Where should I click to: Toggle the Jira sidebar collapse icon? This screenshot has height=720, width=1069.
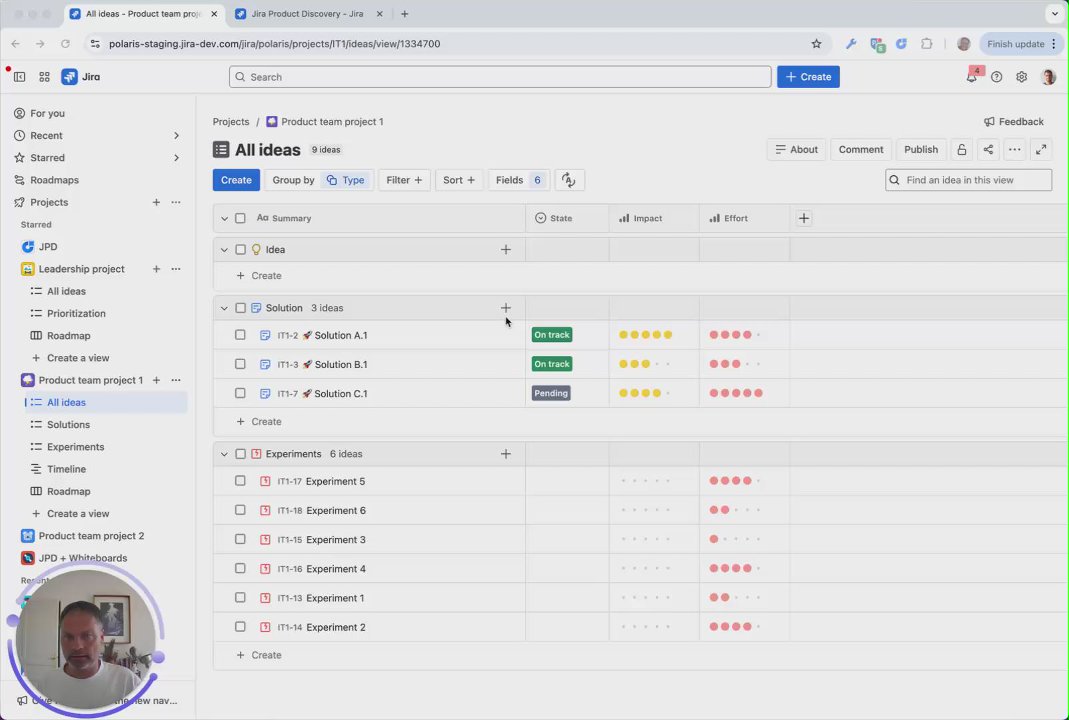click(20, 77)
